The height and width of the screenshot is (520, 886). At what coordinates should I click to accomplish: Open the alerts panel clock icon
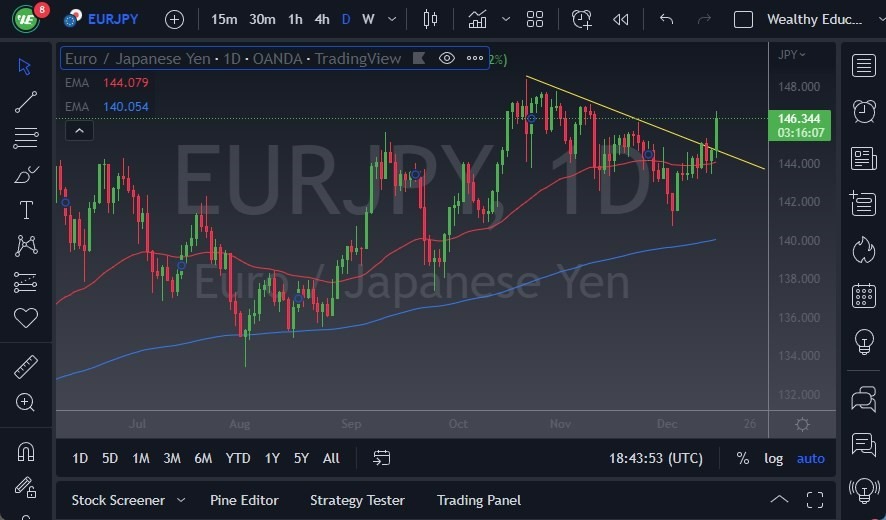pos(864,112)
